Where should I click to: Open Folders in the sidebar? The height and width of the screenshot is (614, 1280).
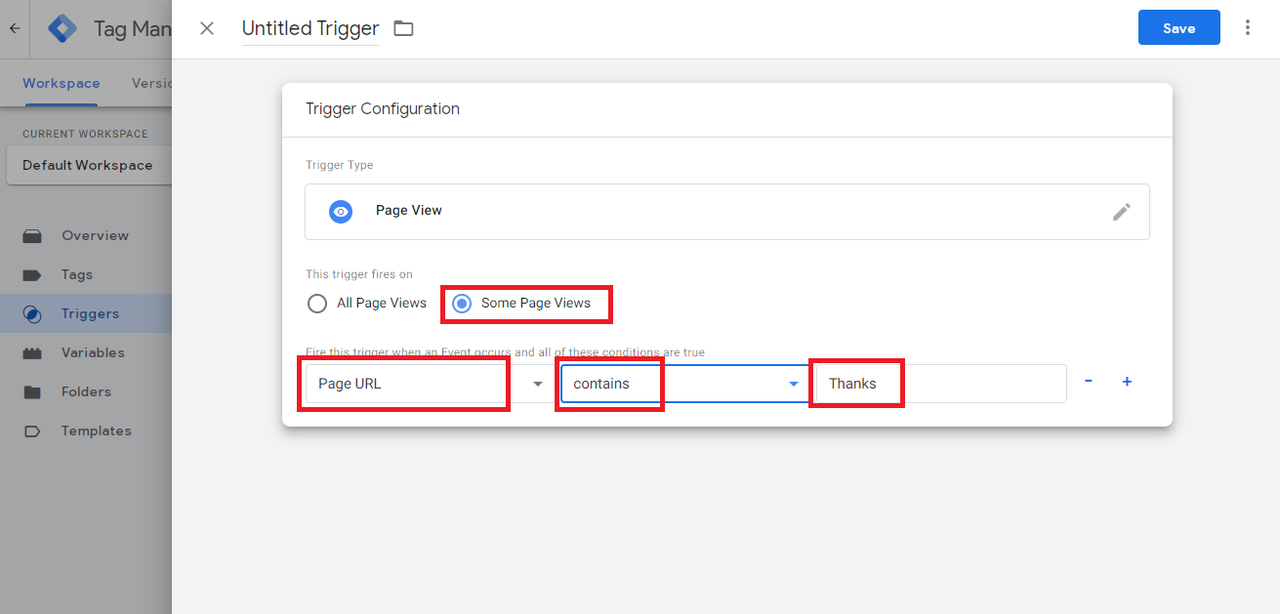click(86, 392)
